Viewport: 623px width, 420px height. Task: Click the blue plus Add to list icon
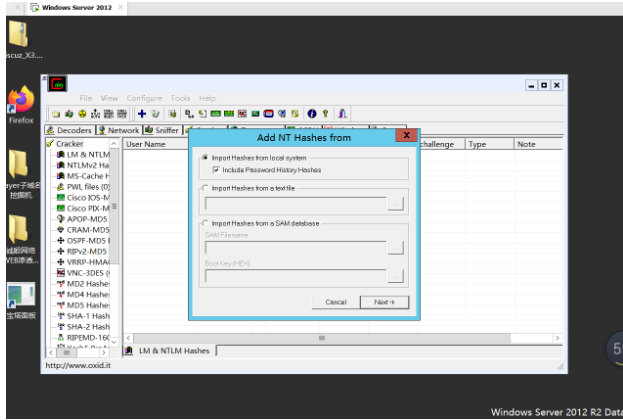coord(142,114)
